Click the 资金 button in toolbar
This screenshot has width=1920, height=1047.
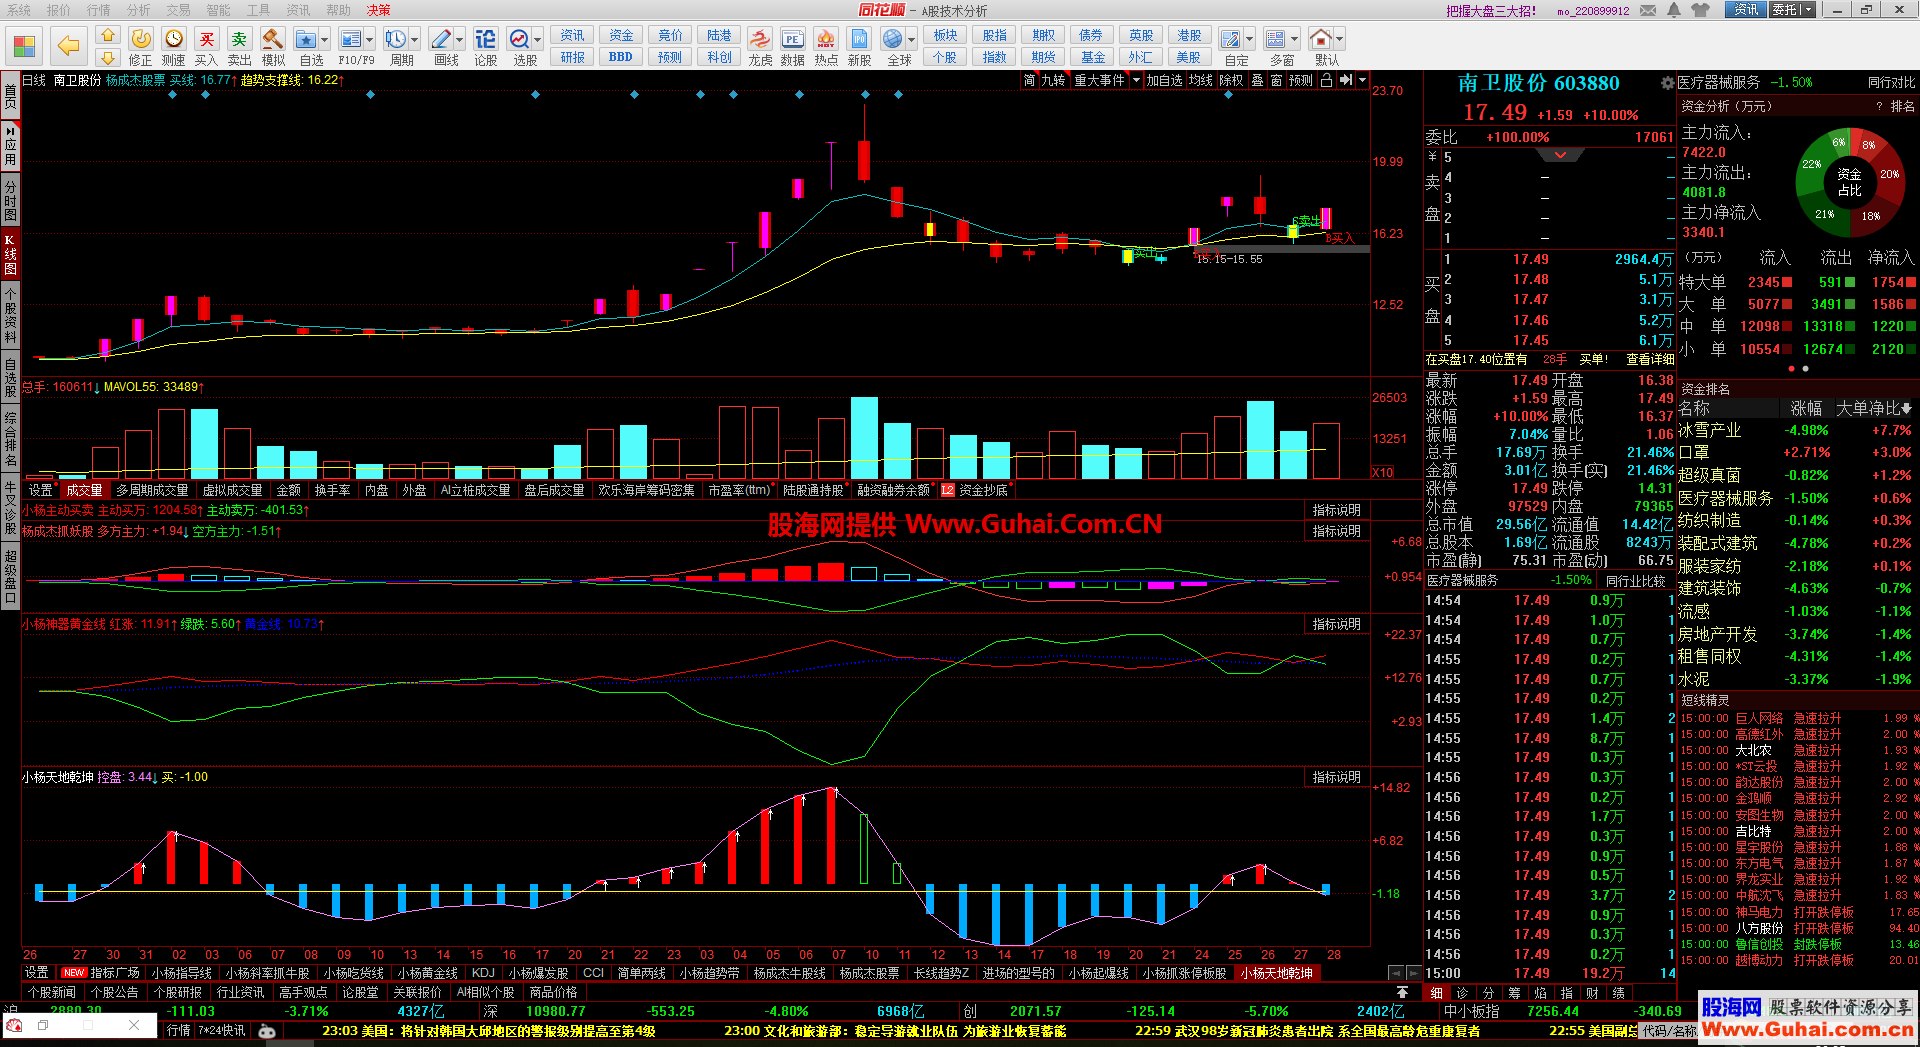point(621,35)
